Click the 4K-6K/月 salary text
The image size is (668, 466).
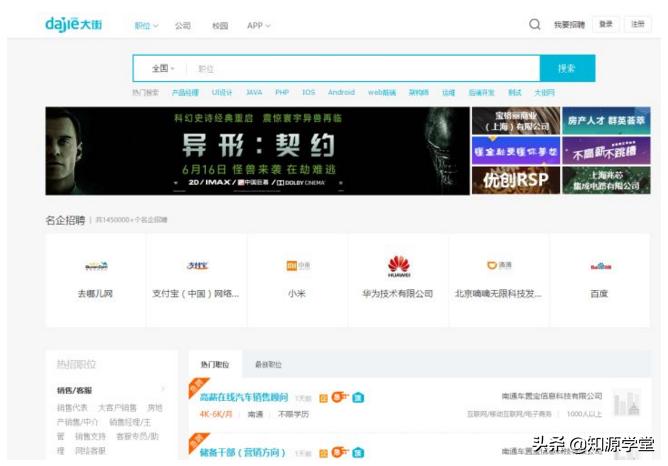pyautogui.click(x=216, y=414)
